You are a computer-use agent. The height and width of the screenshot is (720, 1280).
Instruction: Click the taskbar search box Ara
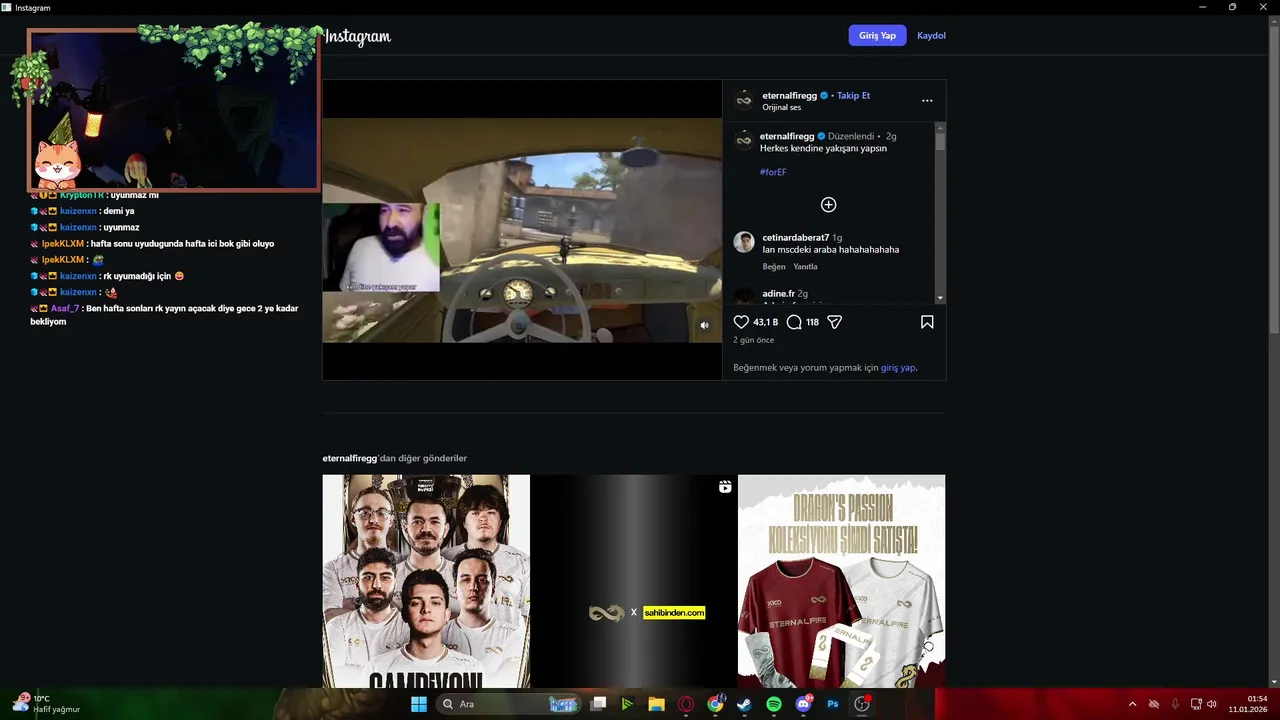[510, 704]
